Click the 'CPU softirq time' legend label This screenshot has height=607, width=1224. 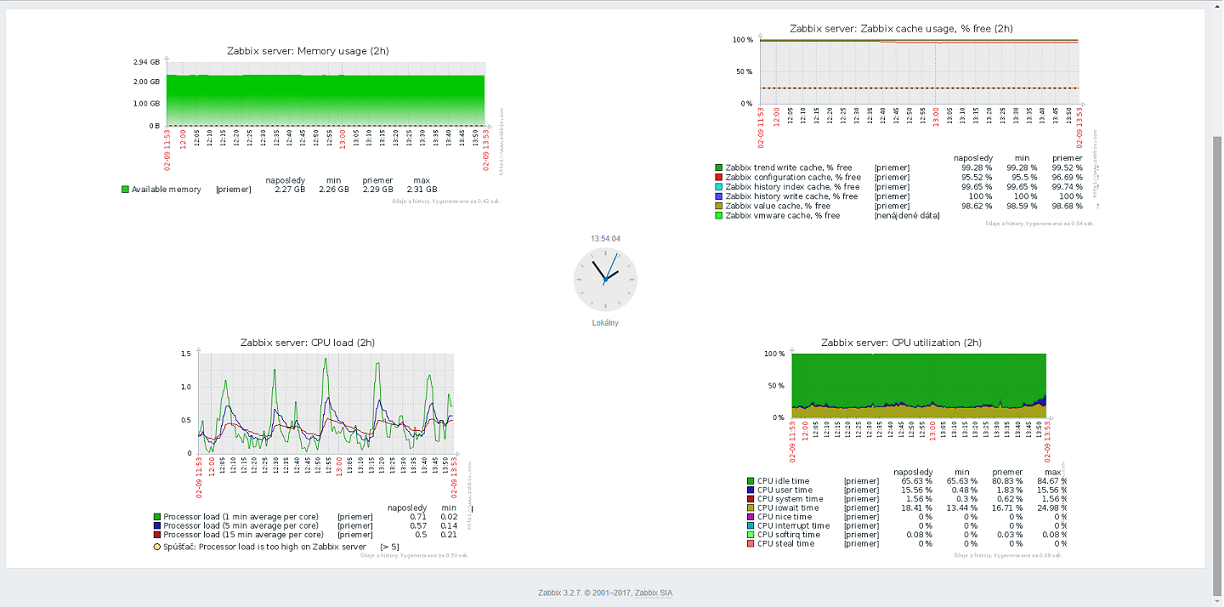(x=789, y=535)
